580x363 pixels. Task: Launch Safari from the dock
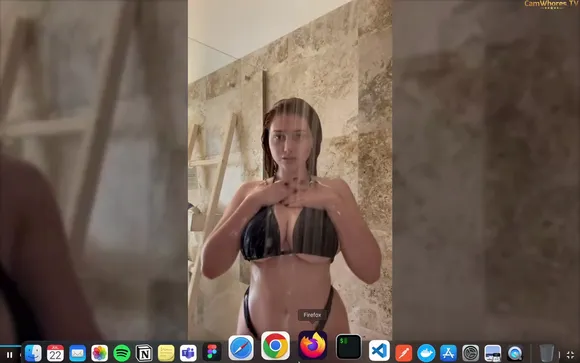(x=241, y=348)
